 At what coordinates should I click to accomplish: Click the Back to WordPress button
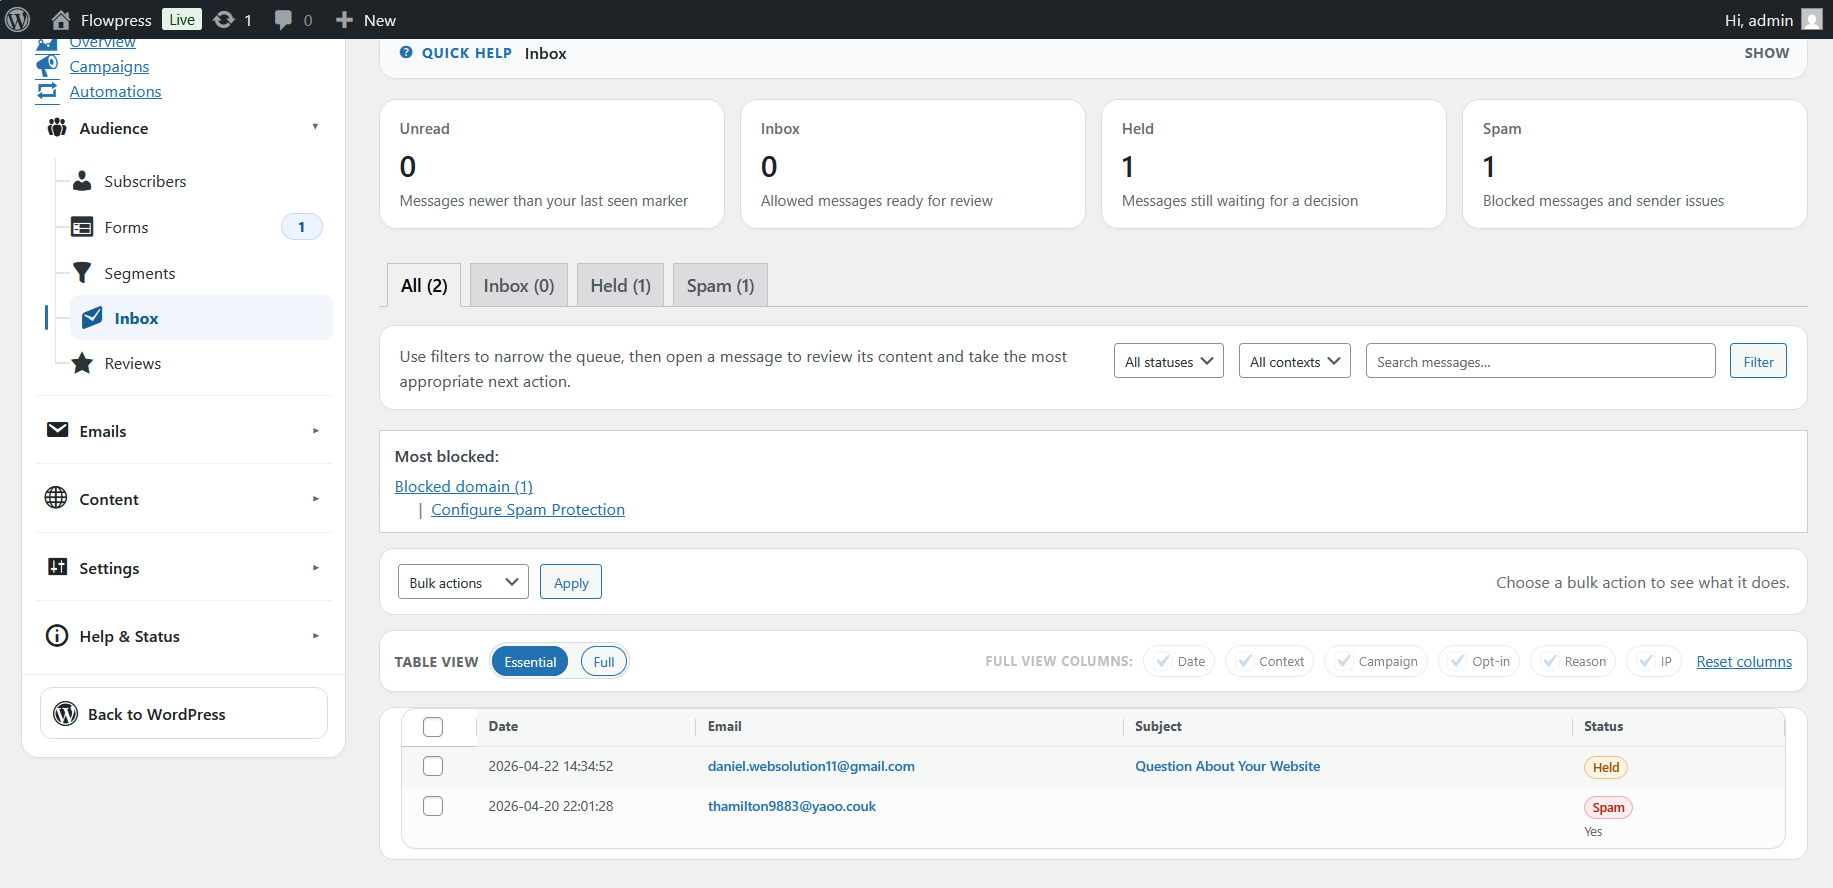(x=184, y=713)
